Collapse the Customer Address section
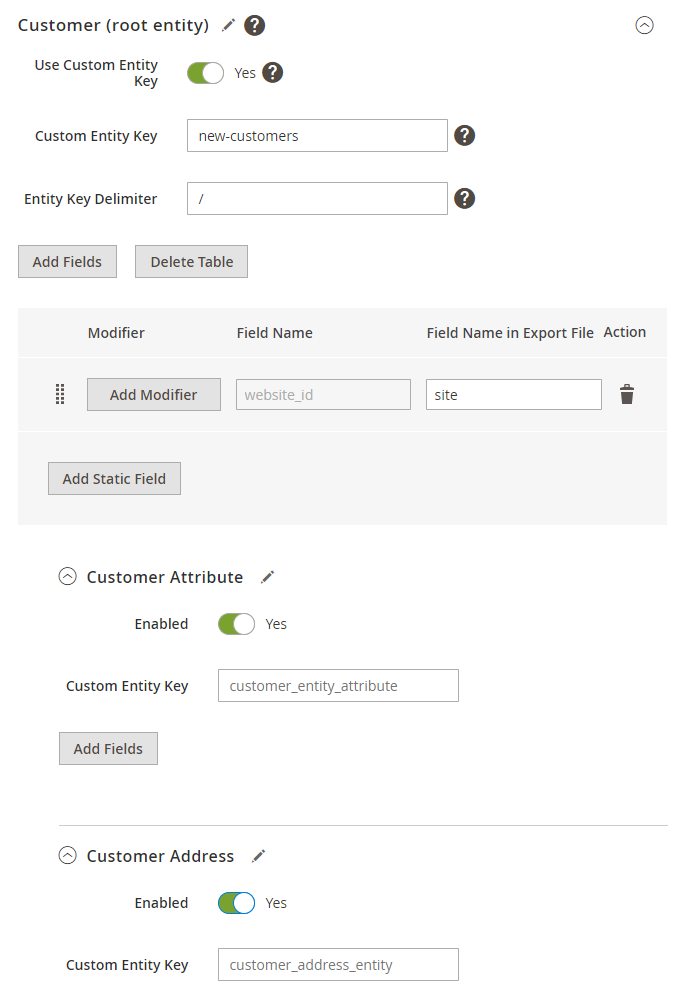This screenshot has width=685, height=1000. pos(68,856)
